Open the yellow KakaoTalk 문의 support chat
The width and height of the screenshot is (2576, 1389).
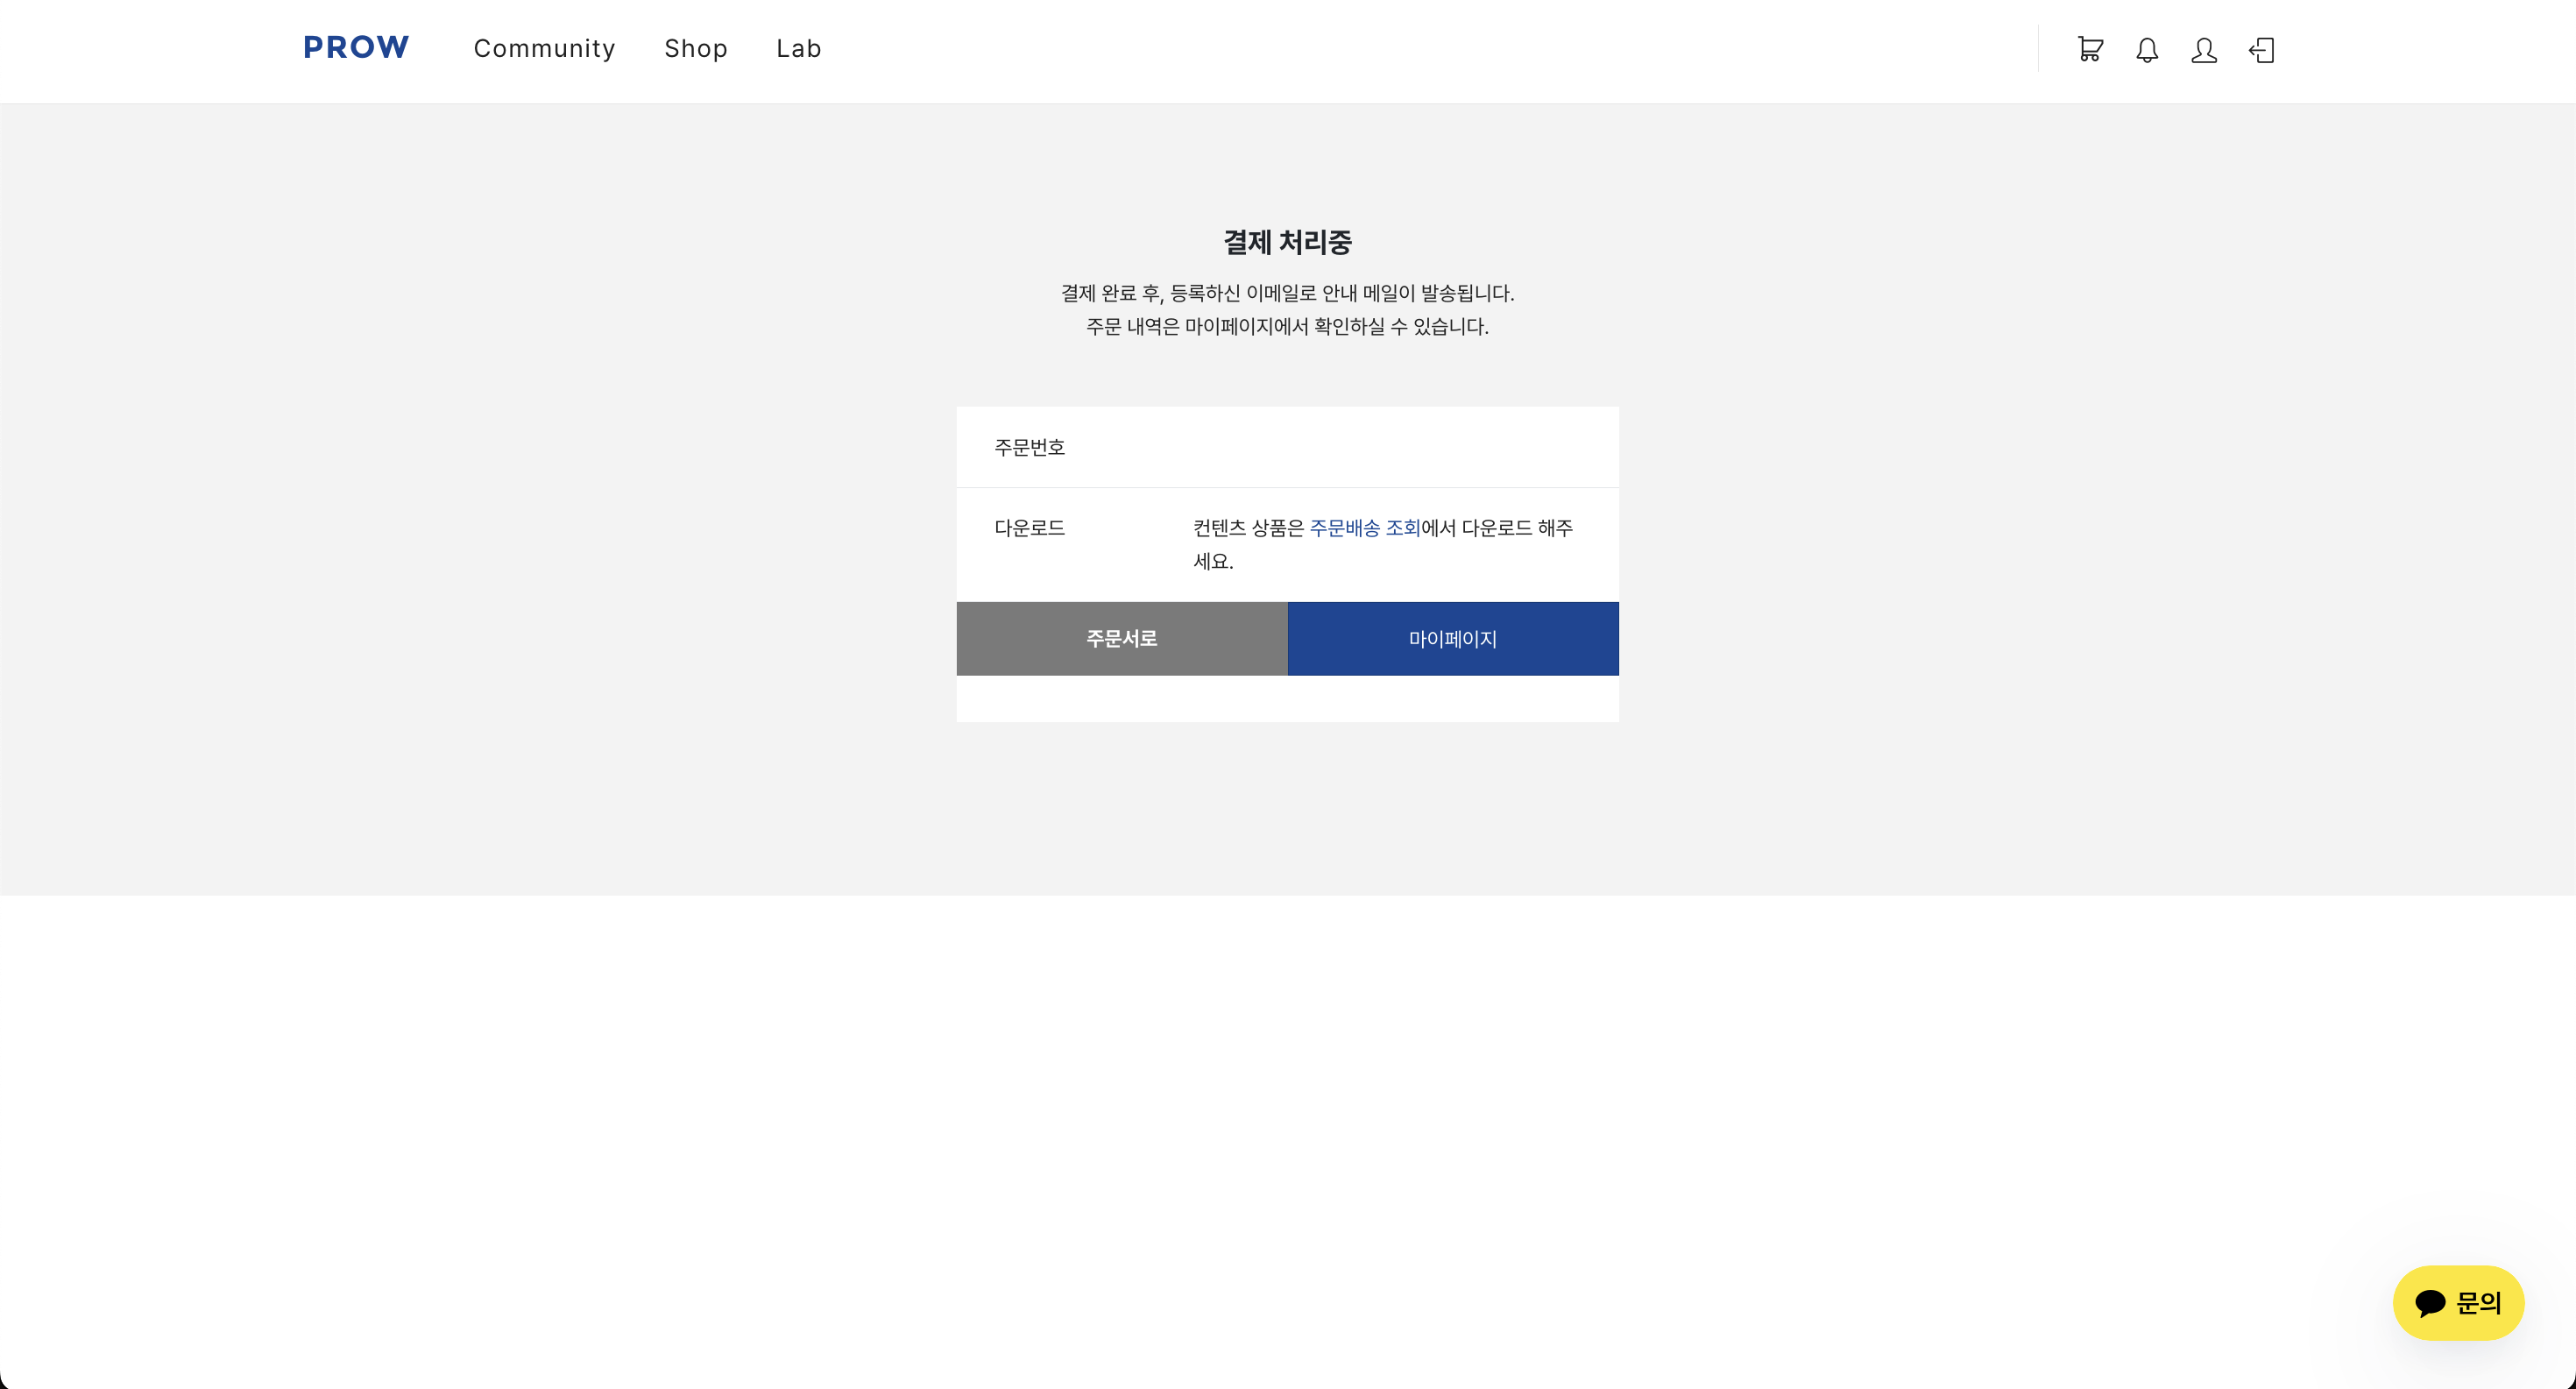click(2458, 1302)
